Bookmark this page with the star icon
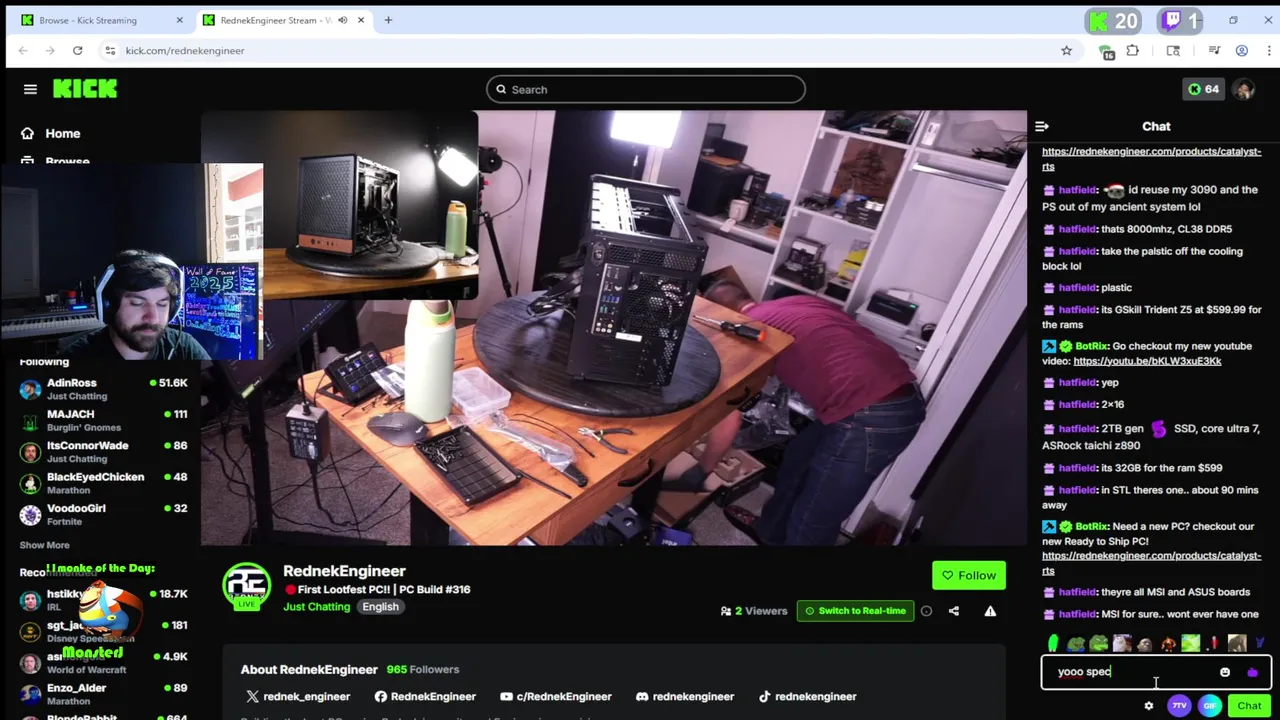The width and height of the screenshot is (1280, 720). [x=1066, y=50]
